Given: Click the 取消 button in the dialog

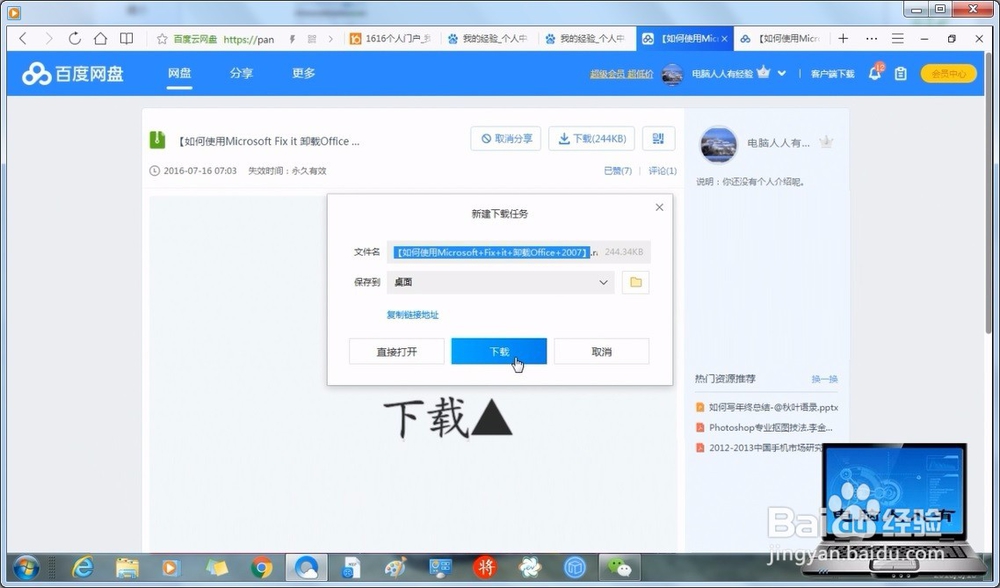Looking at the screenshot, I should tap(601, 351).
